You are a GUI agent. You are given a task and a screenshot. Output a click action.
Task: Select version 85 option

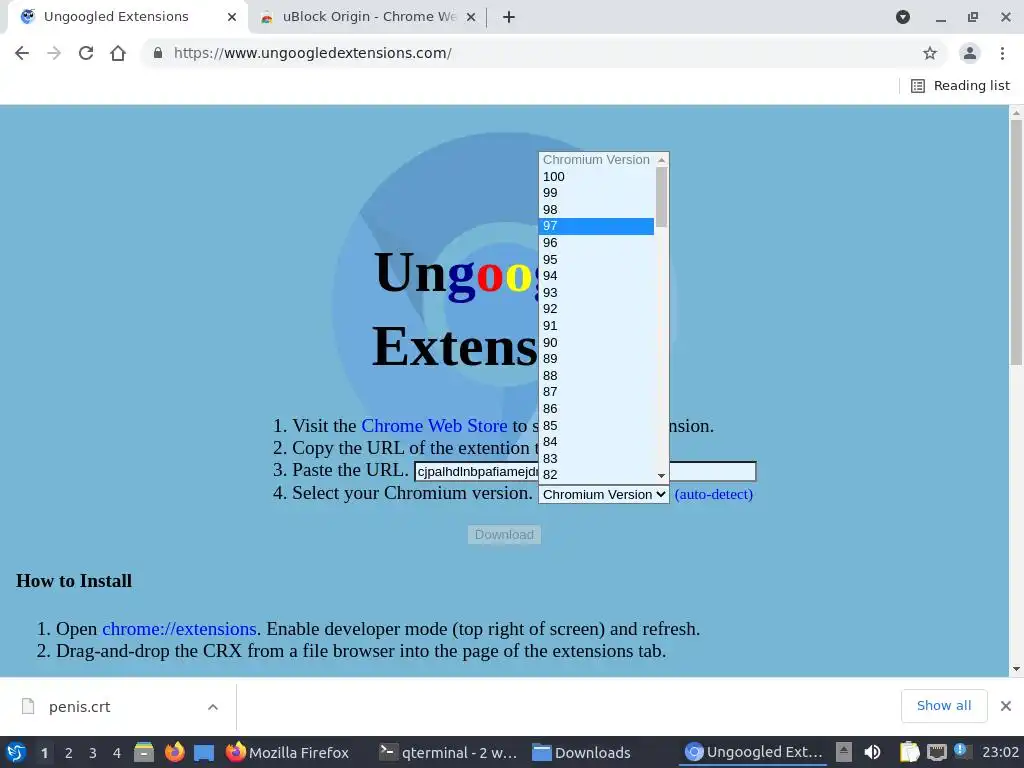(x=596, y=425)
